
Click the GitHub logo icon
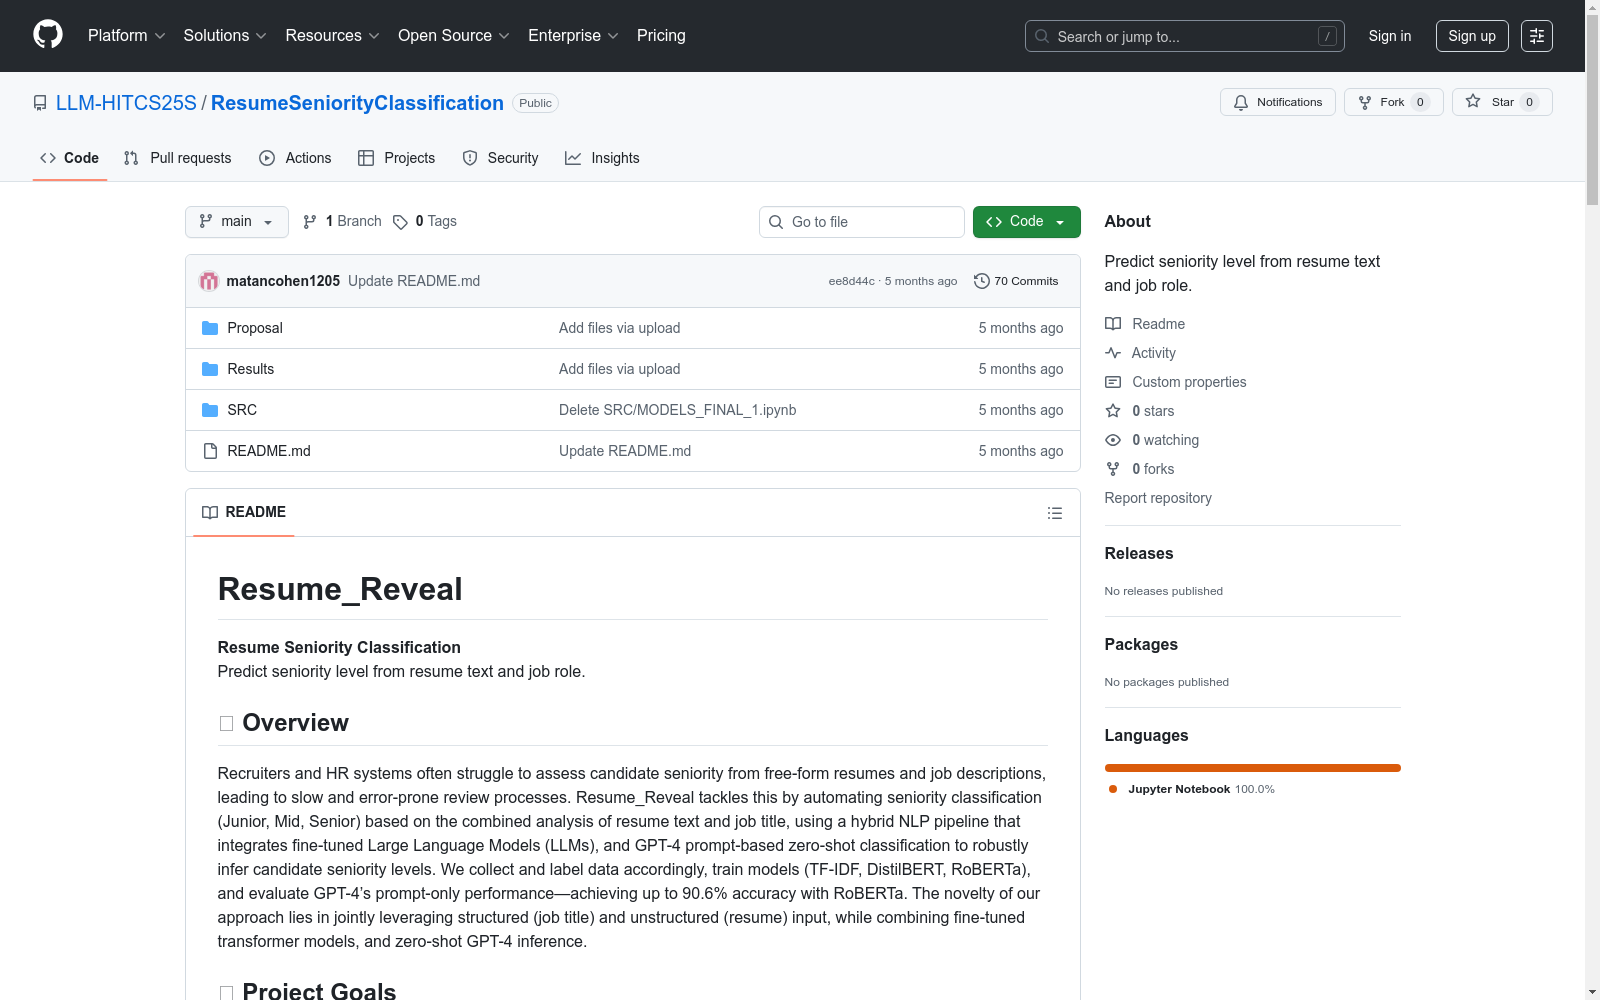[x=48, y=35]
